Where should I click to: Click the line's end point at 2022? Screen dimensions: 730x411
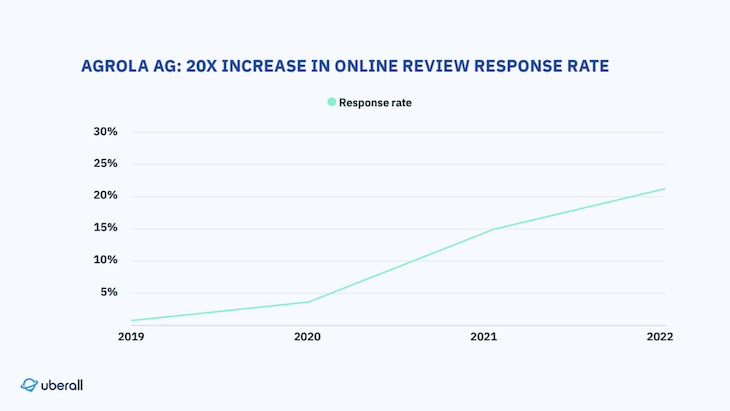[665, 189]
